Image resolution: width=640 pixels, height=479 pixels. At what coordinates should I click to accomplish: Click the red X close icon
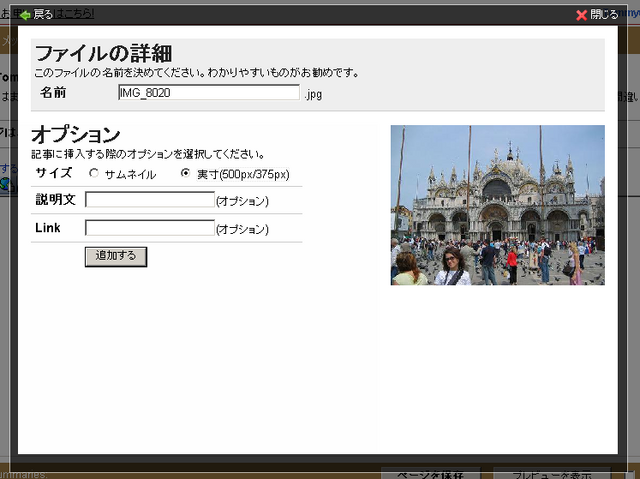click(x=581, y=16)
